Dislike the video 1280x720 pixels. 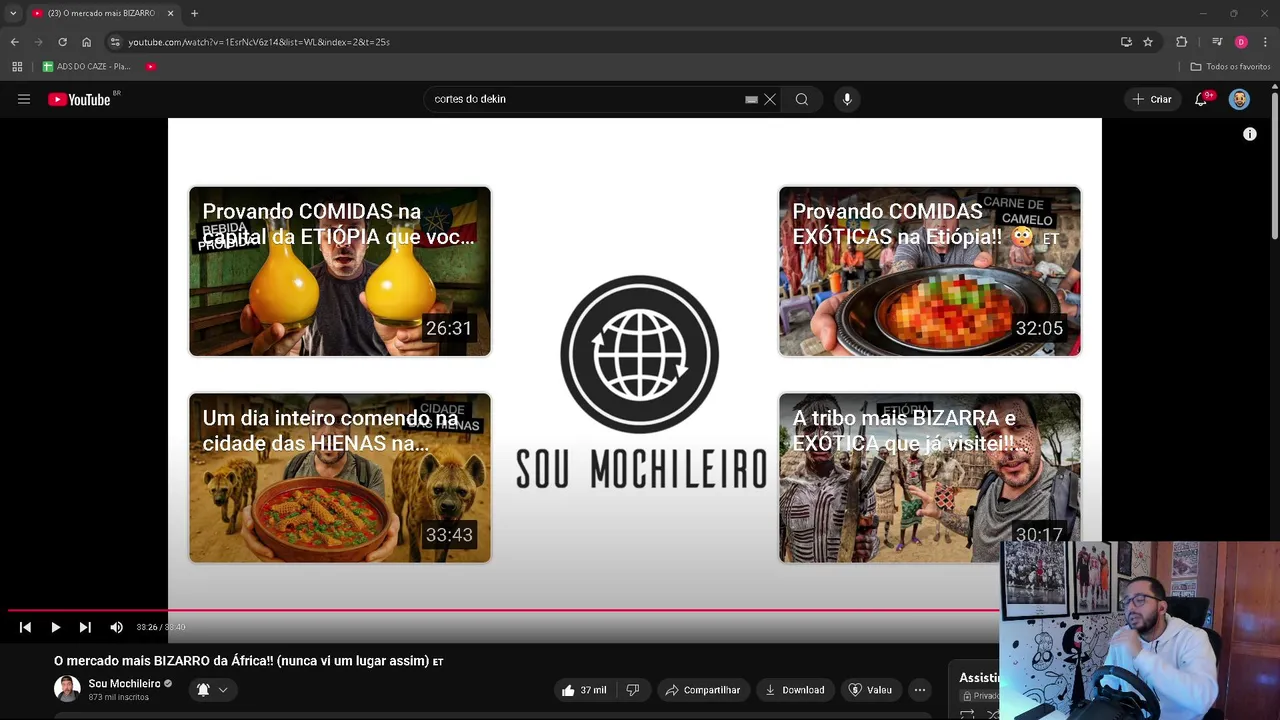click(632, 690)
